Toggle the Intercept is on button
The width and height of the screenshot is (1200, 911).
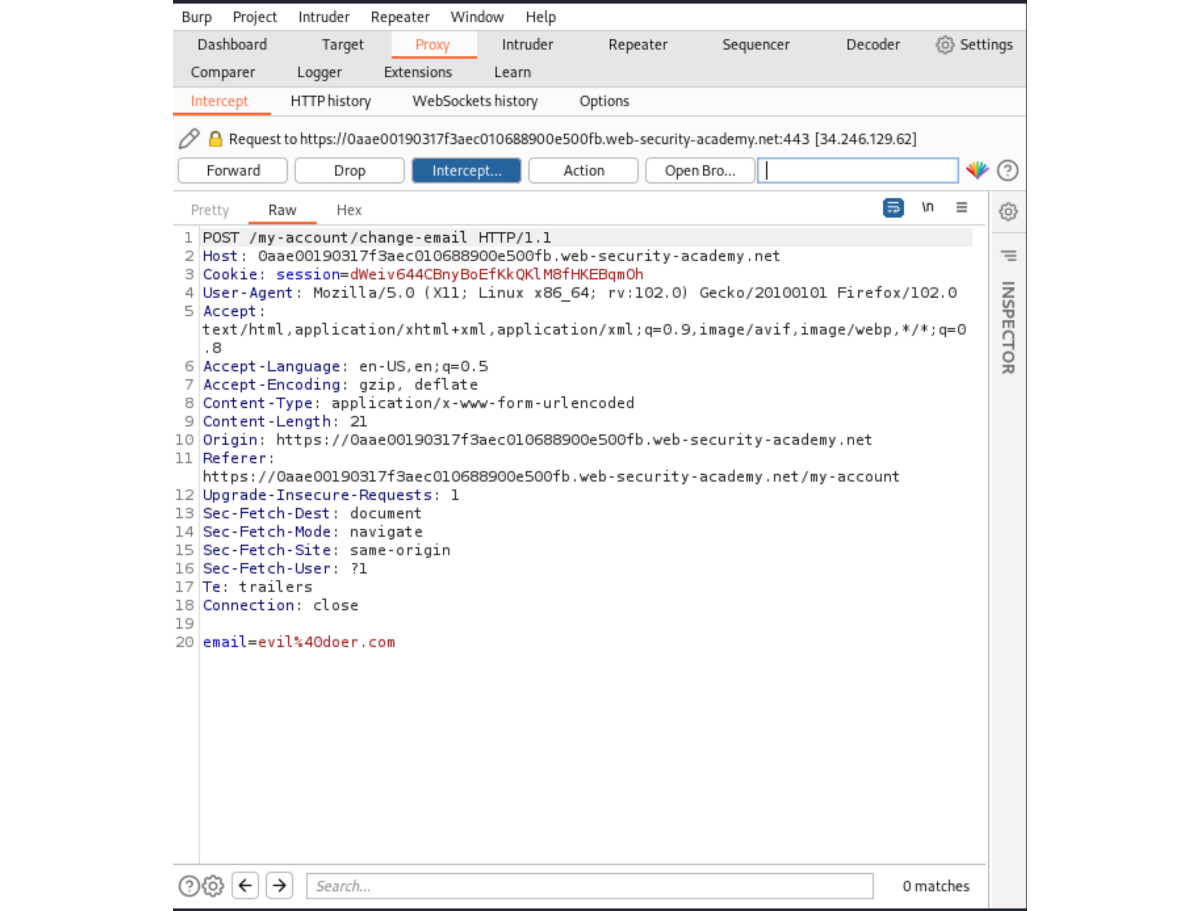click(x=467, y=171)
